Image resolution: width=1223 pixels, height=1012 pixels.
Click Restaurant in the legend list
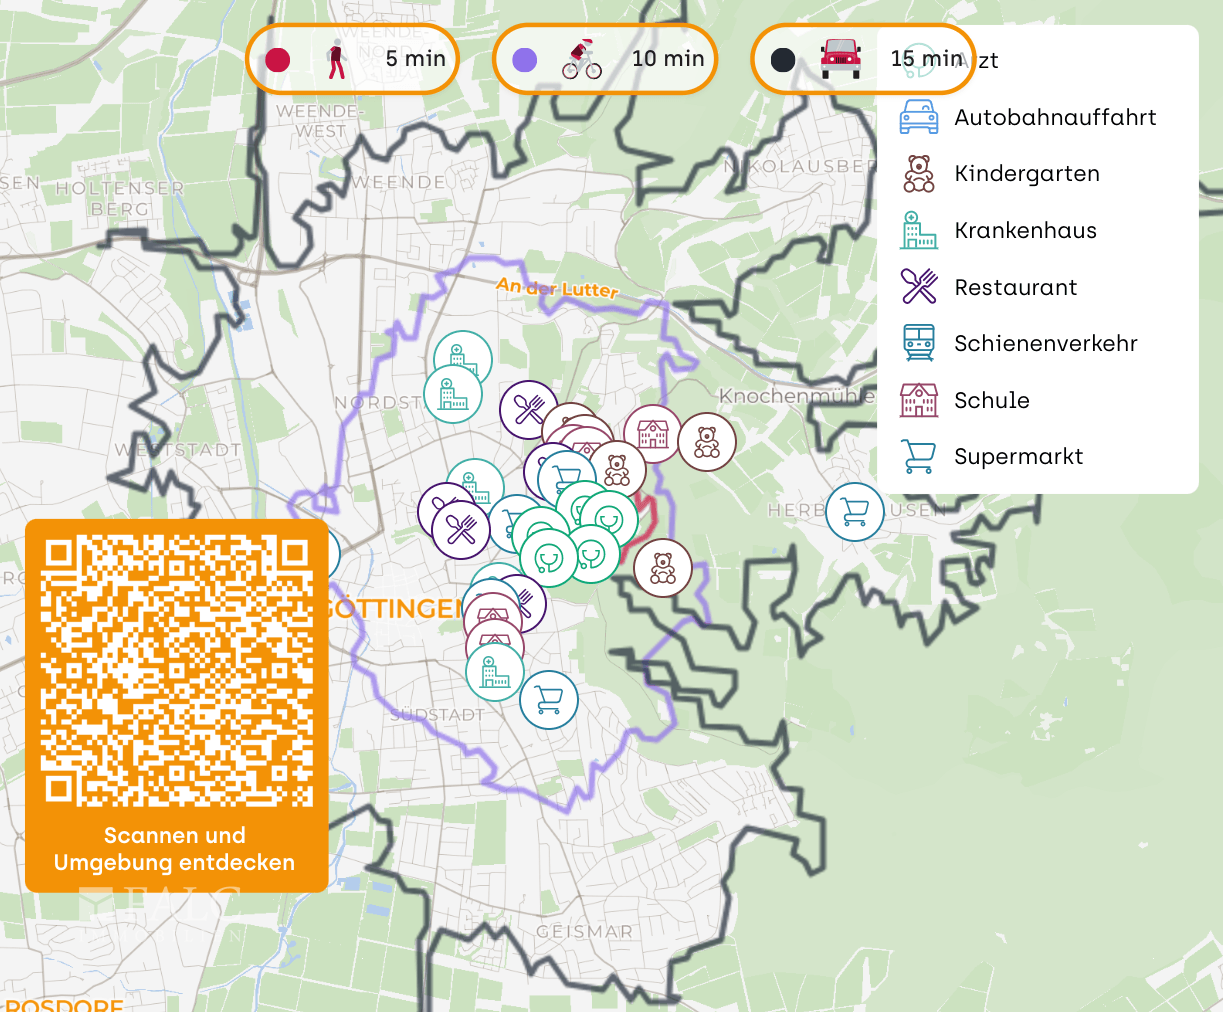click(988, 287)
